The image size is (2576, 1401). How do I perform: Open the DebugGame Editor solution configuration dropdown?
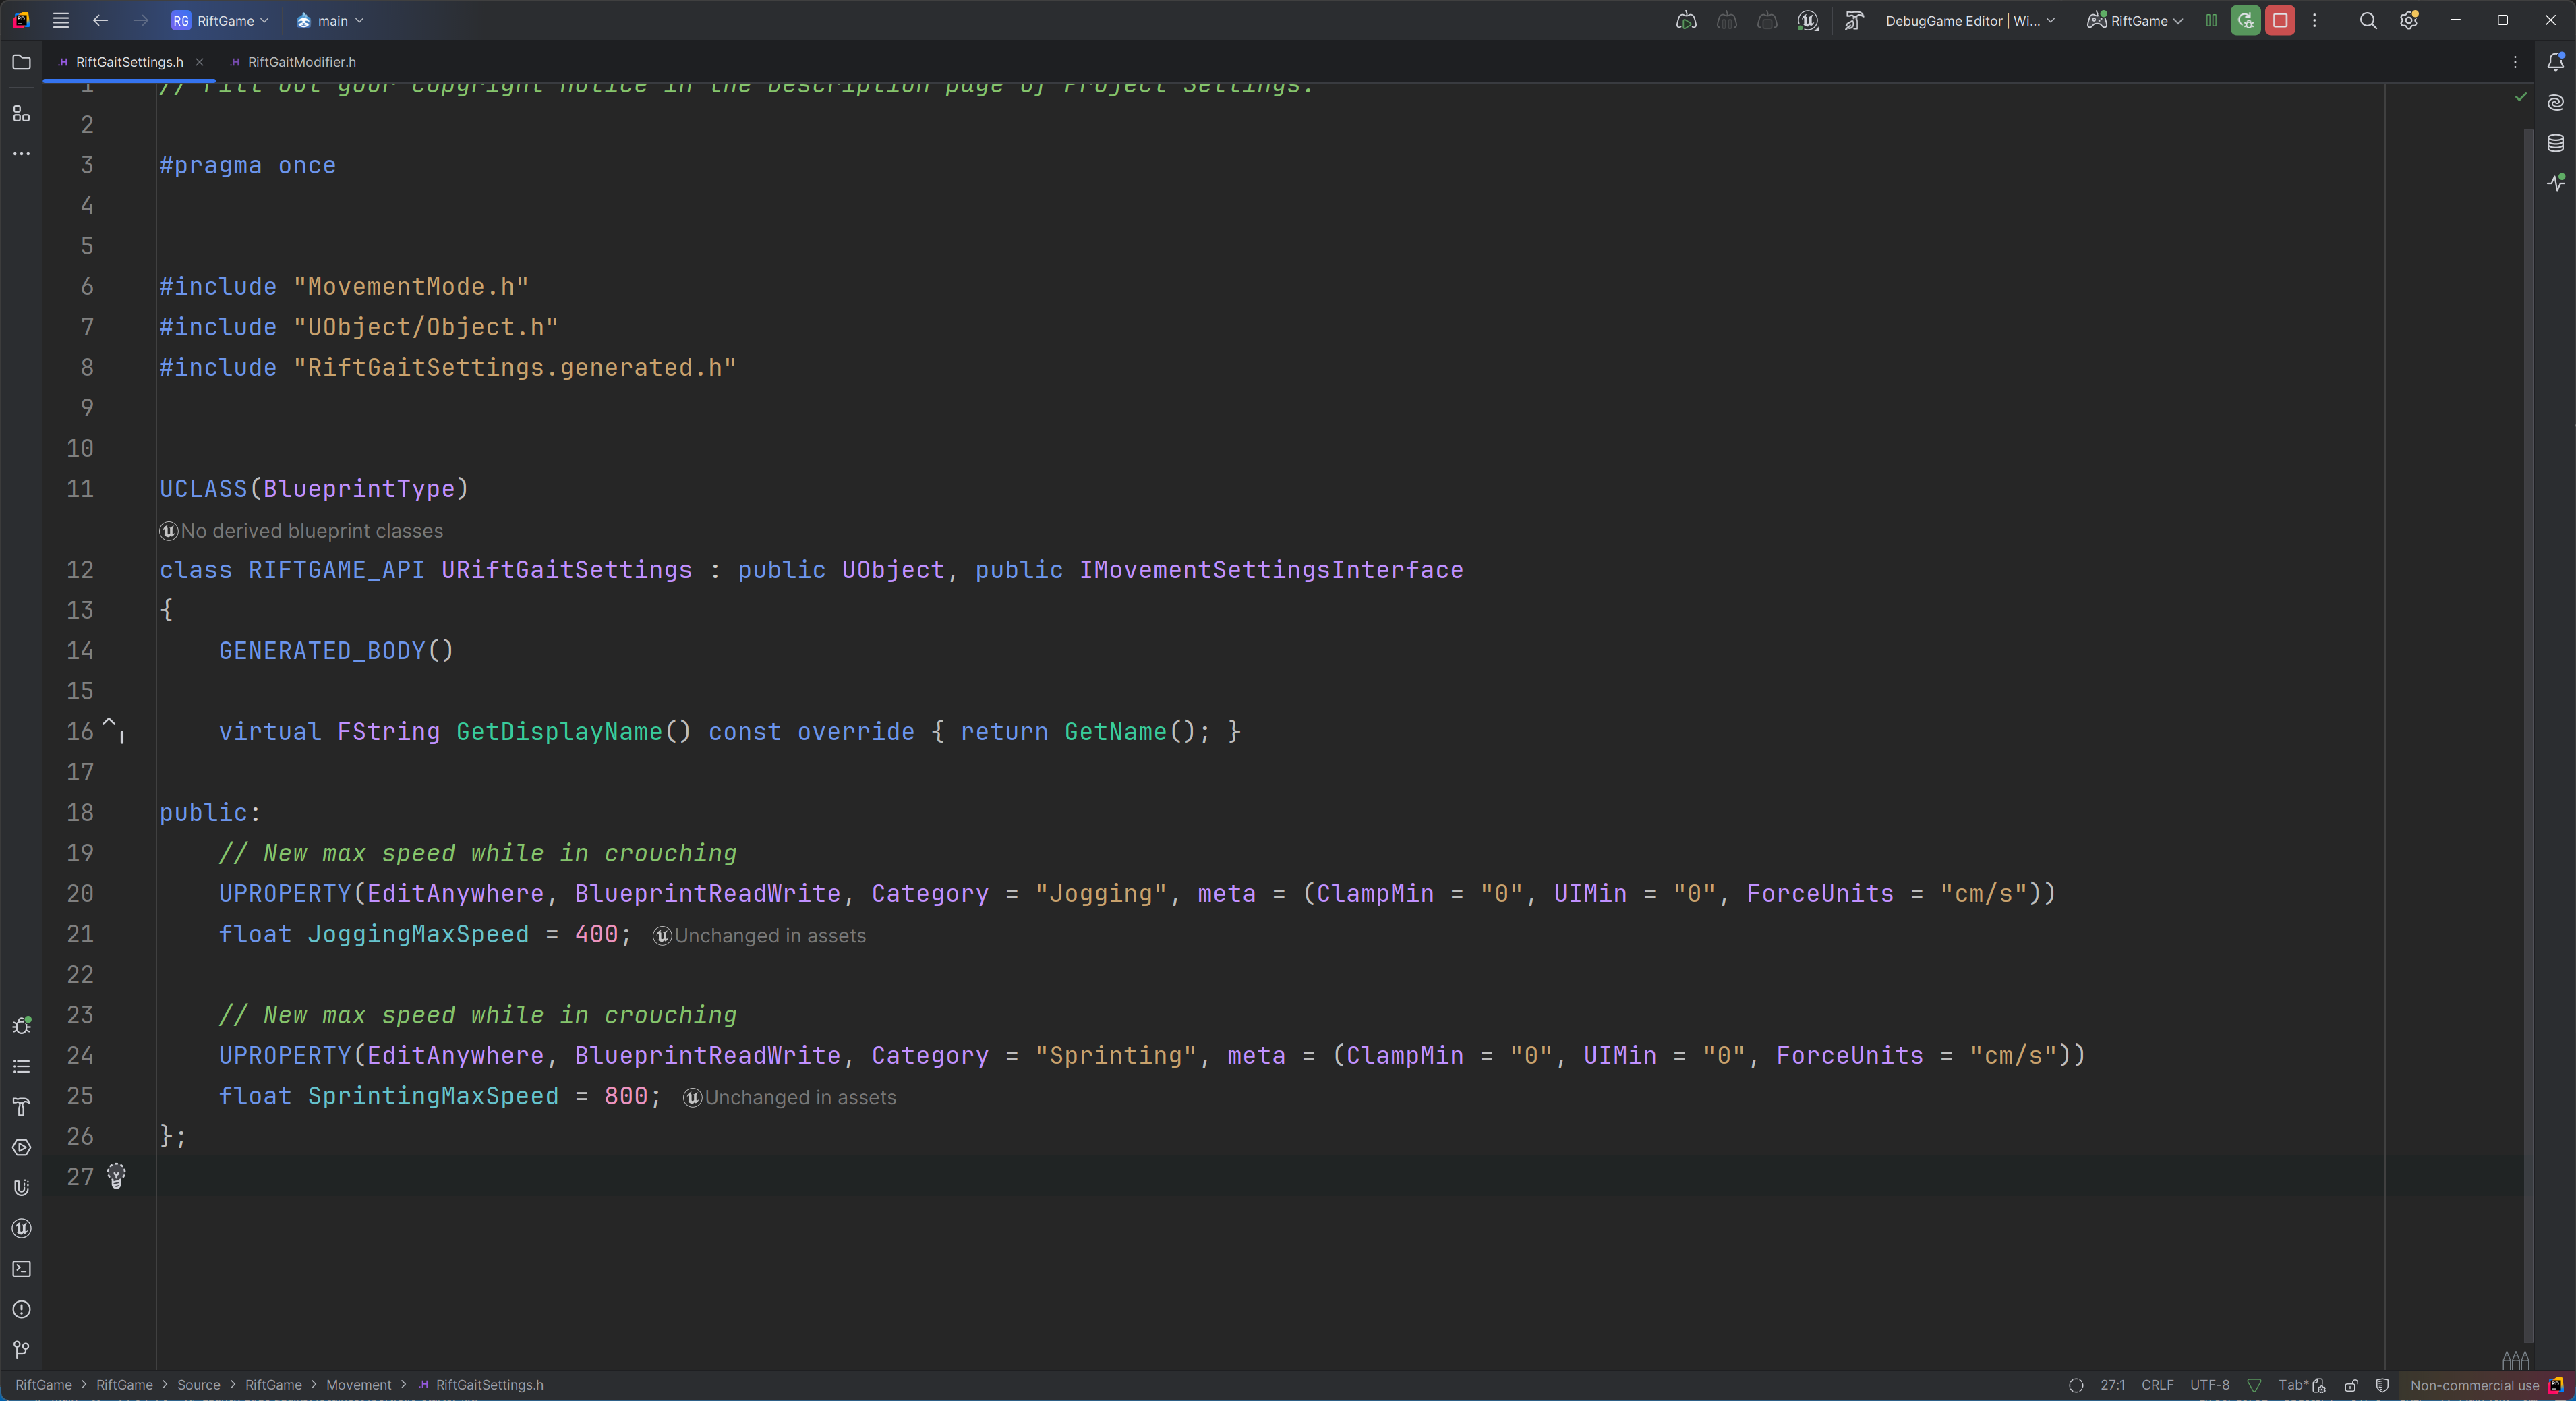pos(1970,20)
